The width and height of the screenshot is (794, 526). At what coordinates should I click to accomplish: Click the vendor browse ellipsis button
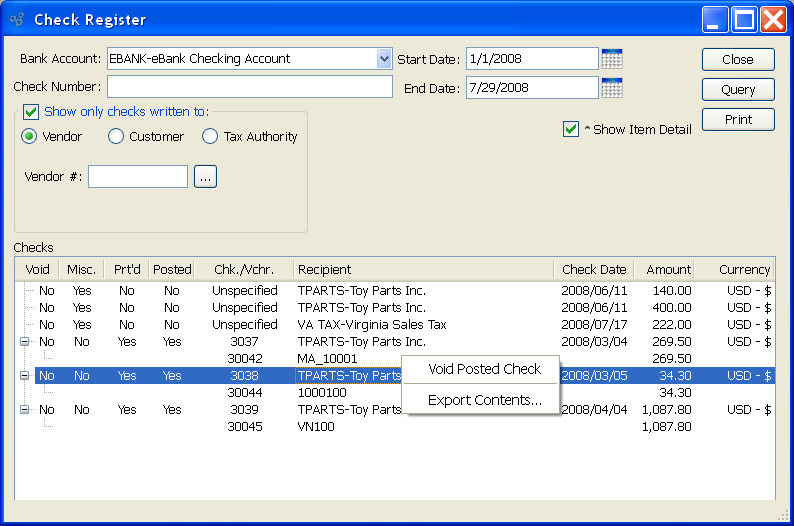(x=205, y=177)
